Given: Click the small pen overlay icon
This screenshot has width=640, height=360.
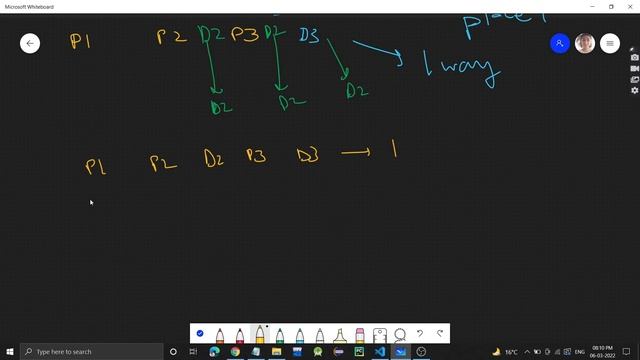Looking at the screenshot, I should pyautogui.click(x=632, y=49).
